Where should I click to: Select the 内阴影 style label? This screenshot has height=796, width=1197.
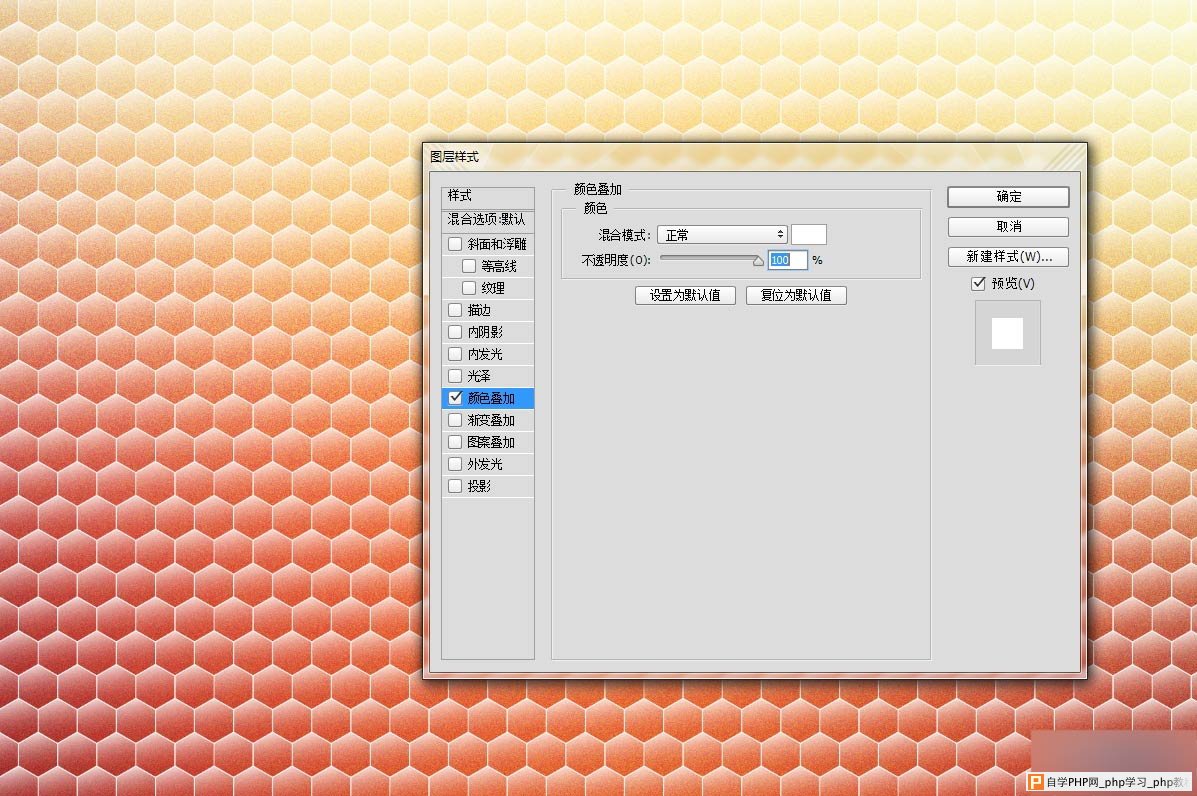[486, 332]
